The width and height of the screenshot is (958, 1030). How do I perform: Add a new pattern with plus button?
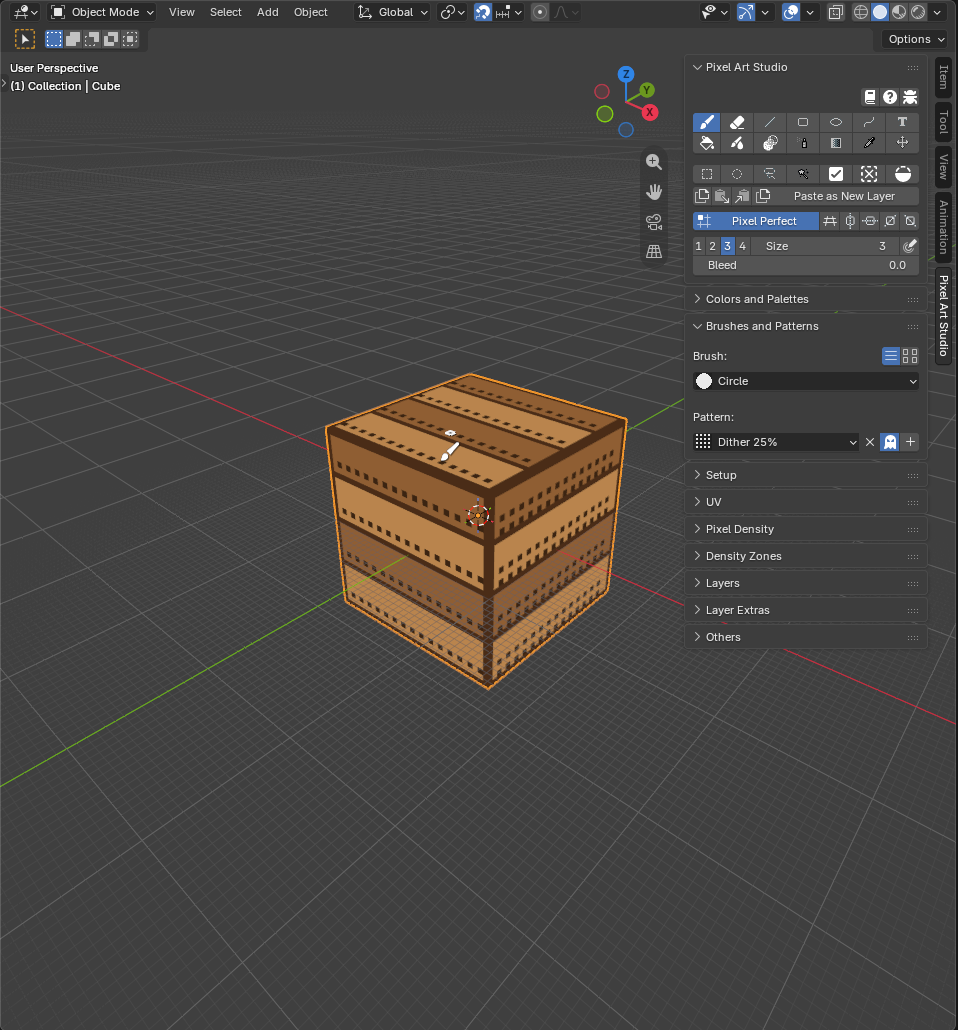(x=910, y=442)
